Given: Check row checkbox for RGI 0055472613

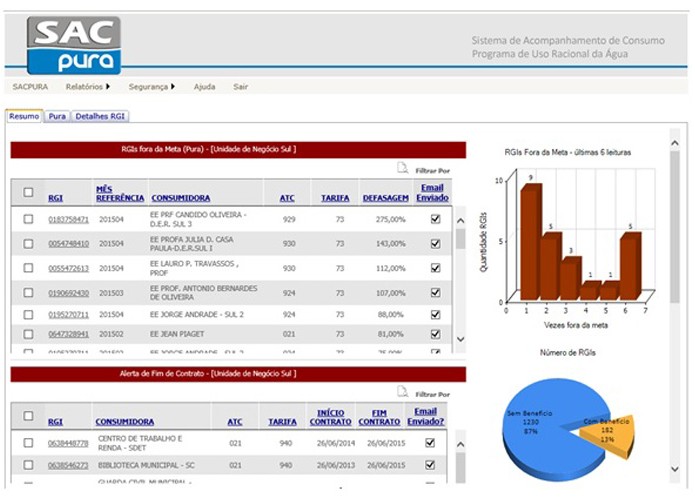Looking at the screenshot, I should tap(28, 268).
